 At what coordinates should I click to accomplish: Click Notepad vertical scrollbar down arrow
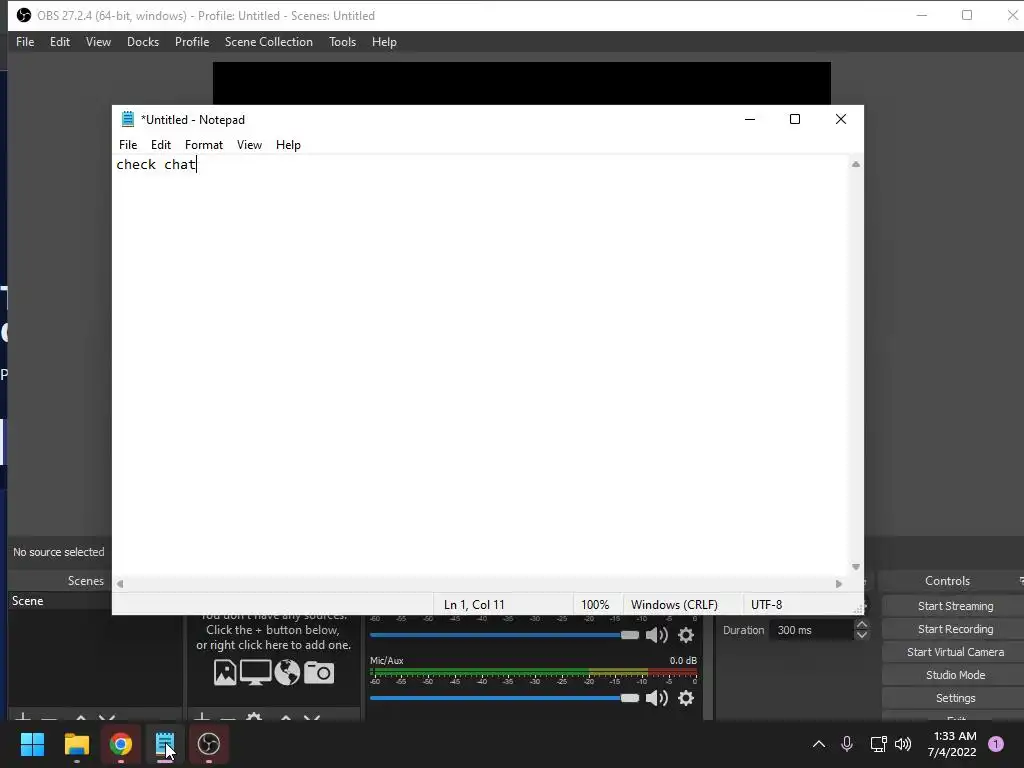(x=856, y=567)
